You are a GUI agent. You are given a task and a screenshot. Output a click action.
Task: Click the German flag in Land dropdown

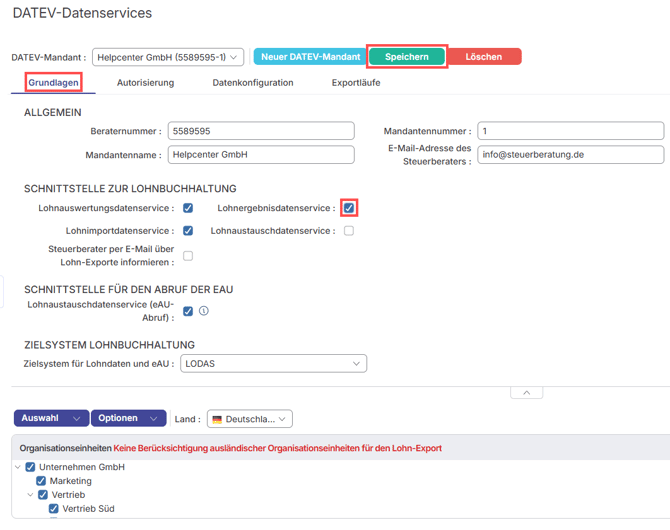pyautogui.click(x=217, y=419)
